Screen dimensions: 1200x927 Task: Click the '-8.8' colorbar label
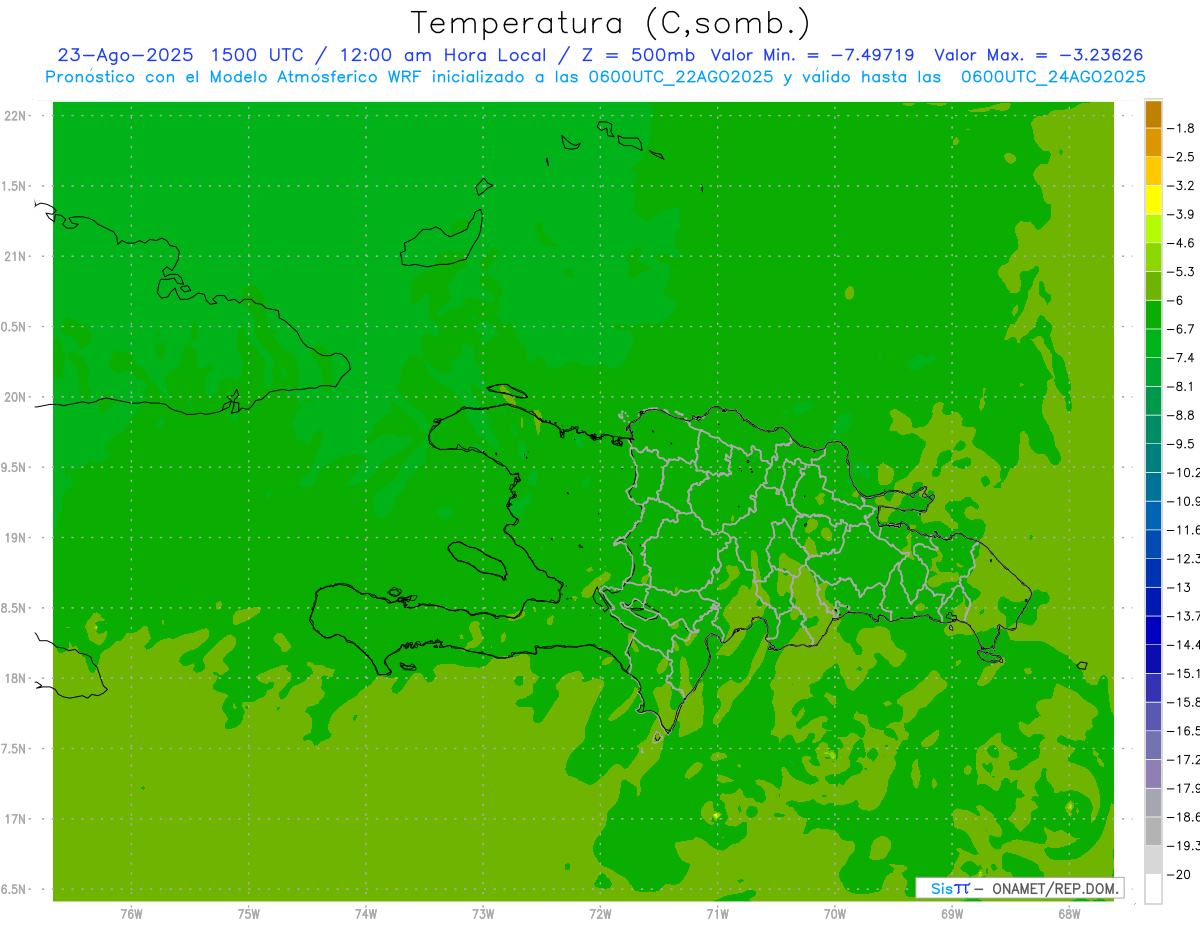click(1182, 415)
